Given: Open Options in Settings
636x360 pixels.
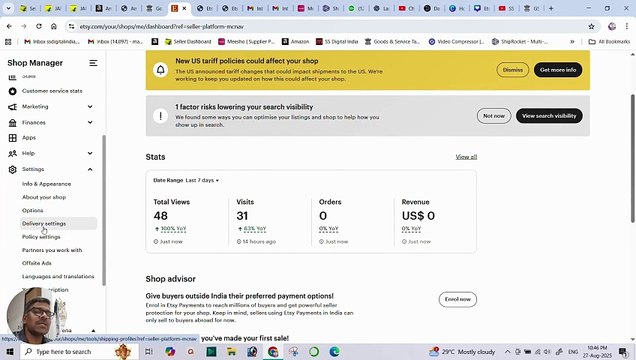Looking at the screenshot, I should [32, 211].
